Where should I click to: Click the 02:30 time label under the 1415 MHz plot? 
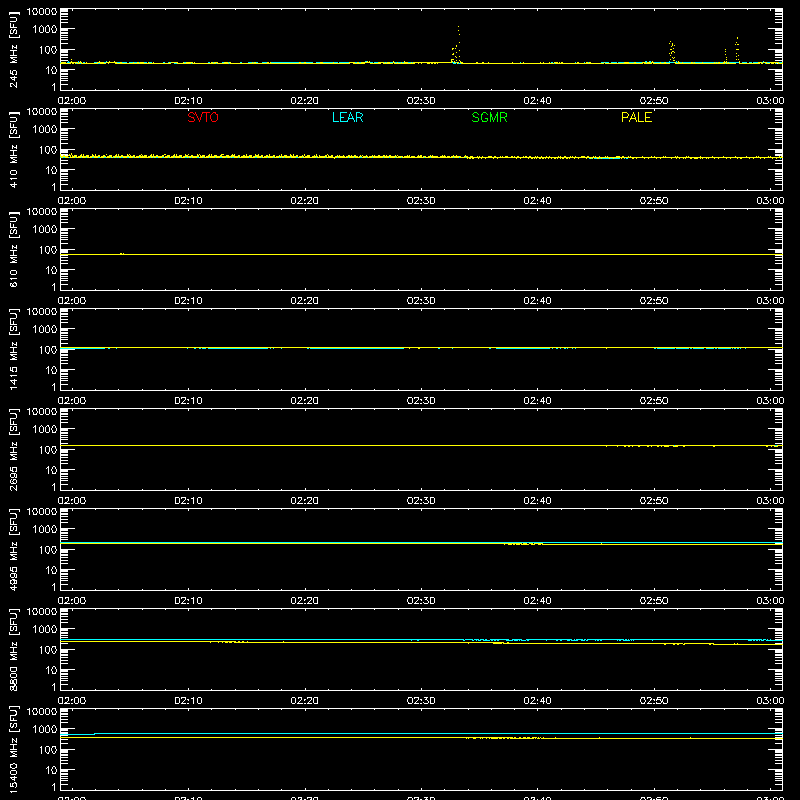click(x=421, y=401)
